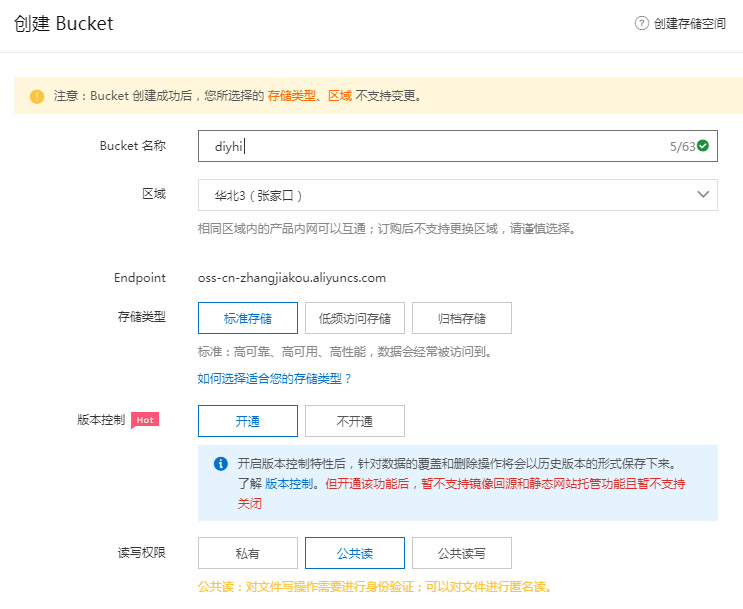
Task: Click the Bucket 名称 input field
Action: 458,146
